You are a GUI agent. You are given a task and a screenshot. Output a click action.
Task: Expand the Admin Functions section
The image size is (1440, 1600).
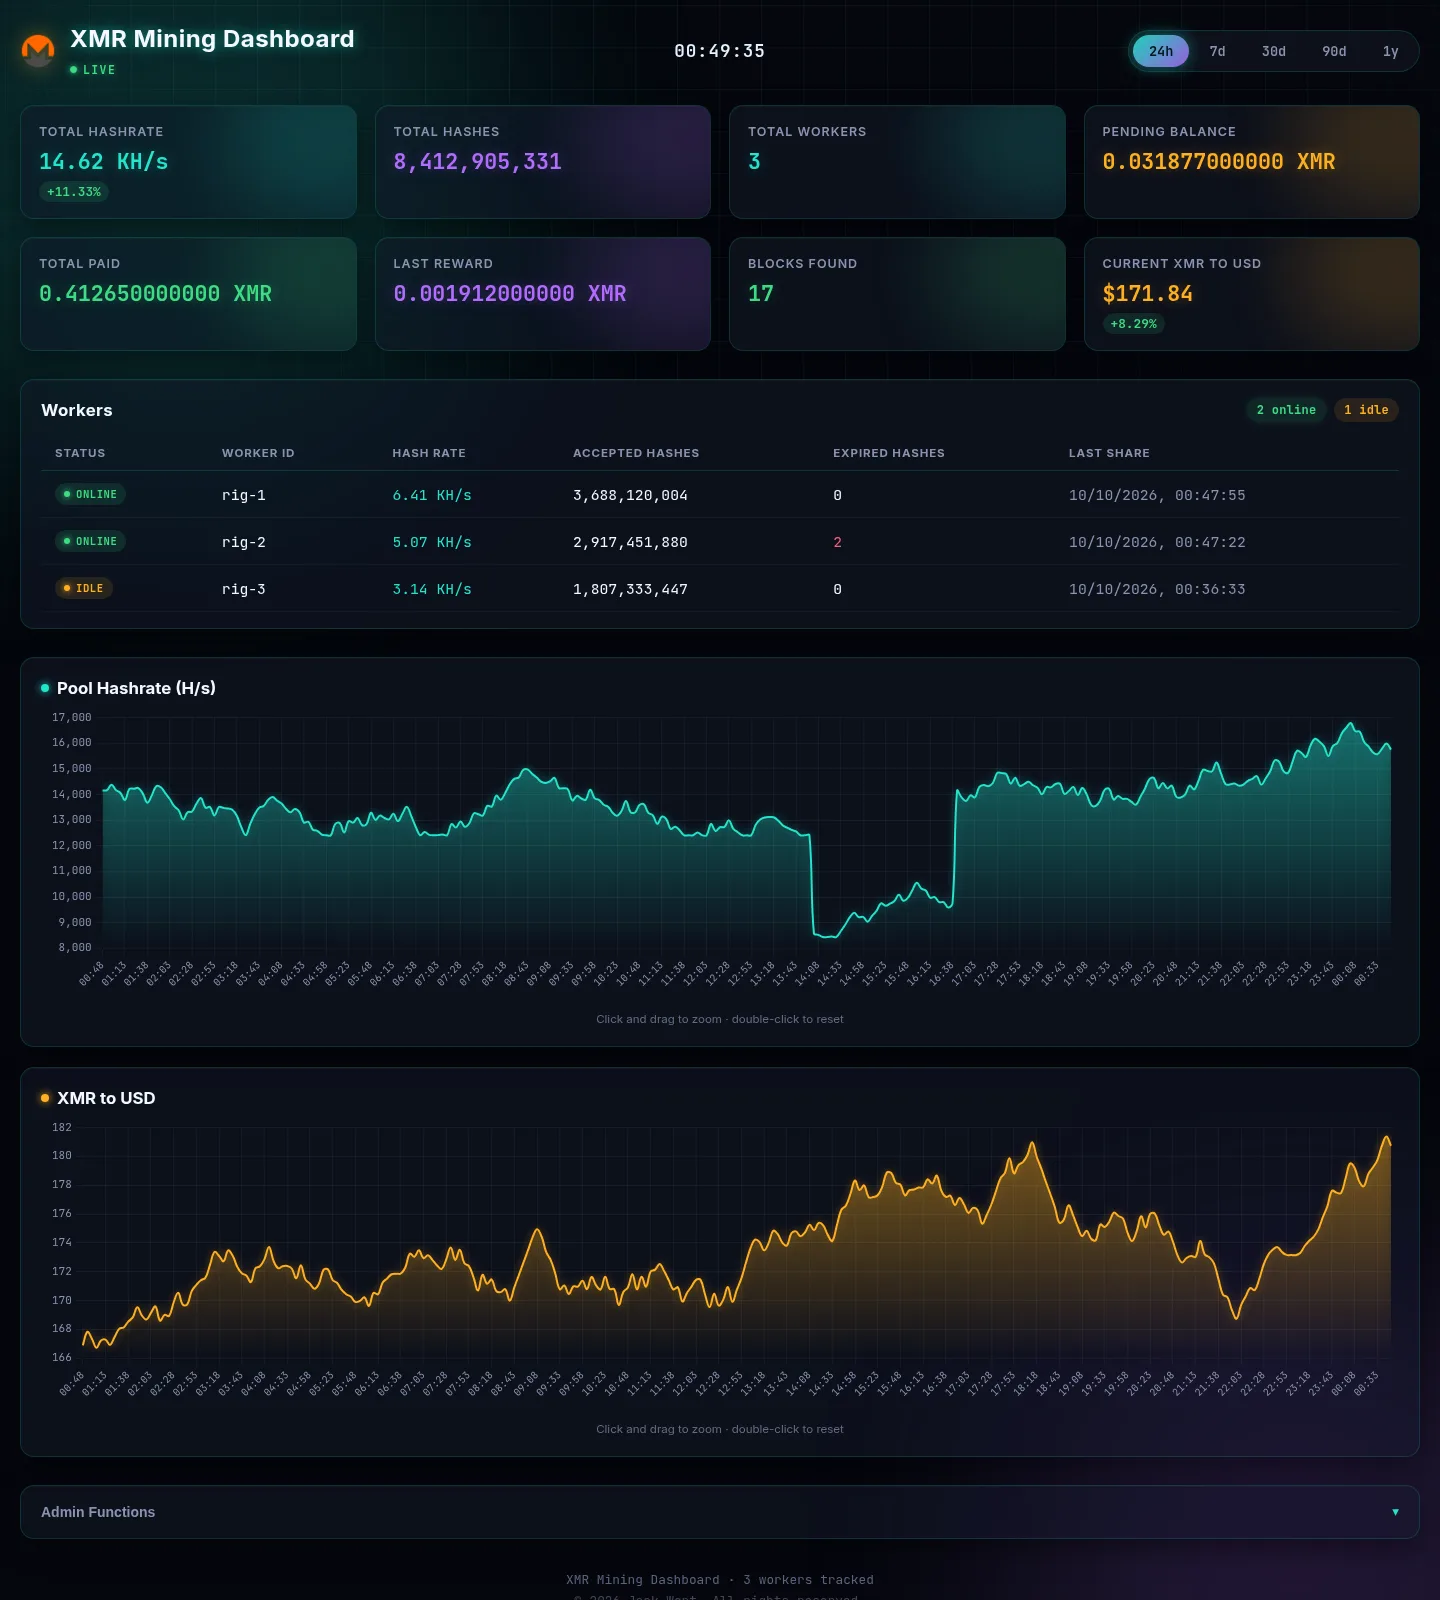coord(720,1512)
